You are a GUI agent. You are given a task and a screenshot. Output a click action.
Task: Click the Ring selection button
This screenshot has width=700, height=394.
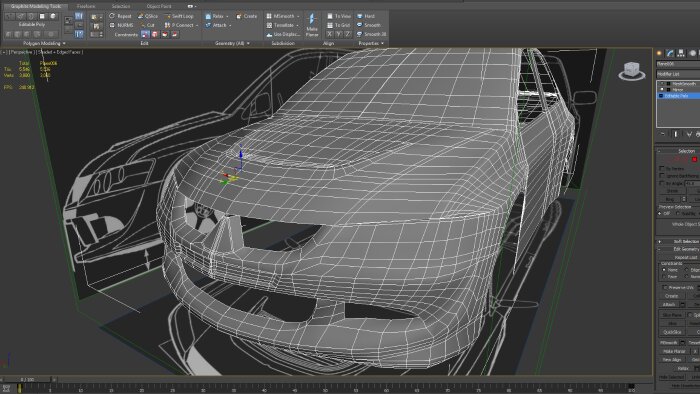670,199
